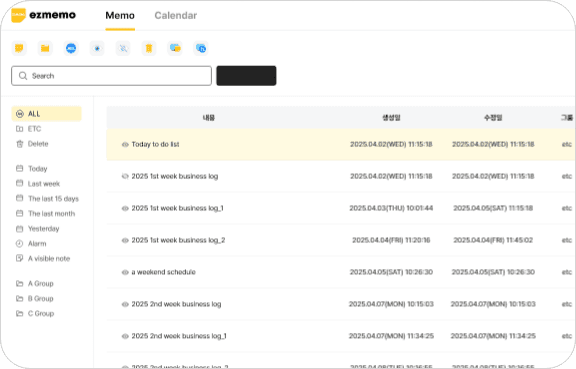Click the cloud with blue badge toolbar icon
This screenshot has height=369, width=576.
[x=201, y=48]
